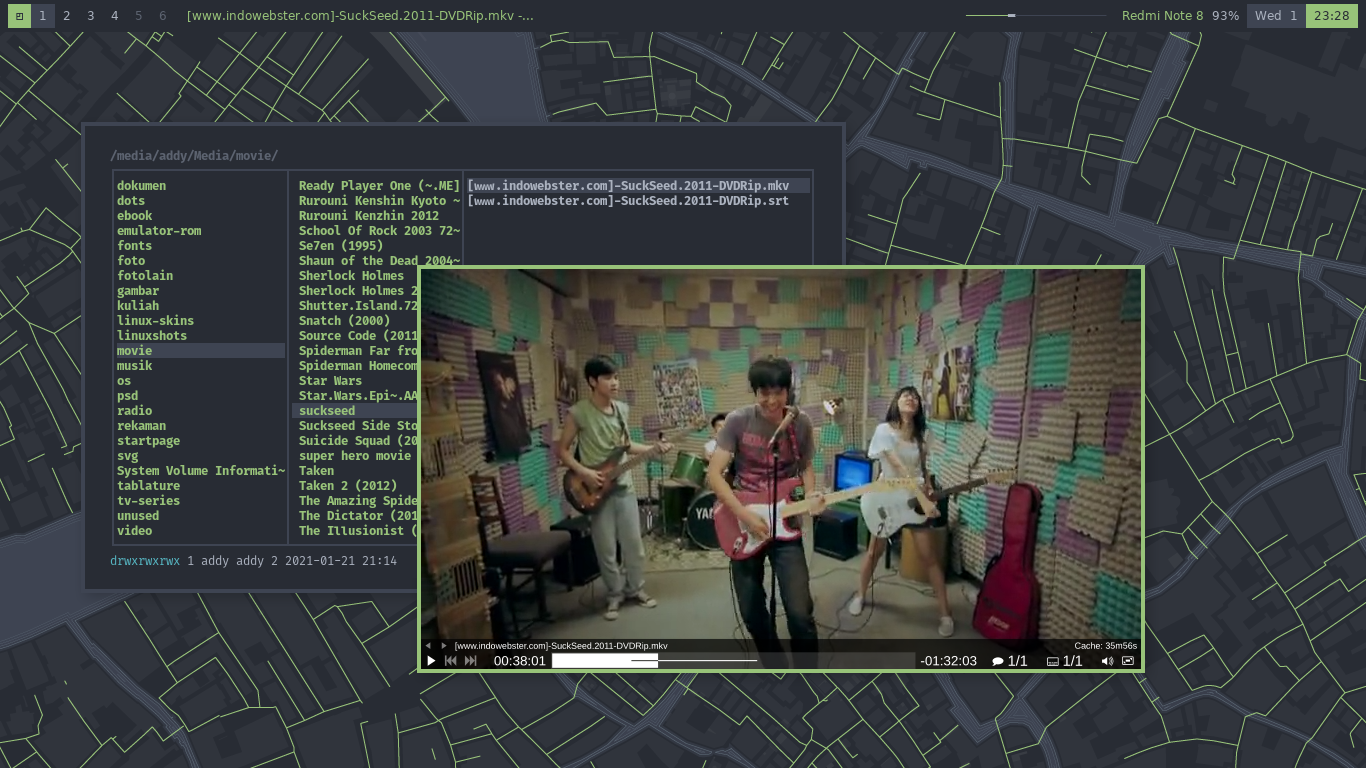The image size is (1366, 768).
Task: Select the SuckSeed .srt subtitle file
Action: (628, 201)
